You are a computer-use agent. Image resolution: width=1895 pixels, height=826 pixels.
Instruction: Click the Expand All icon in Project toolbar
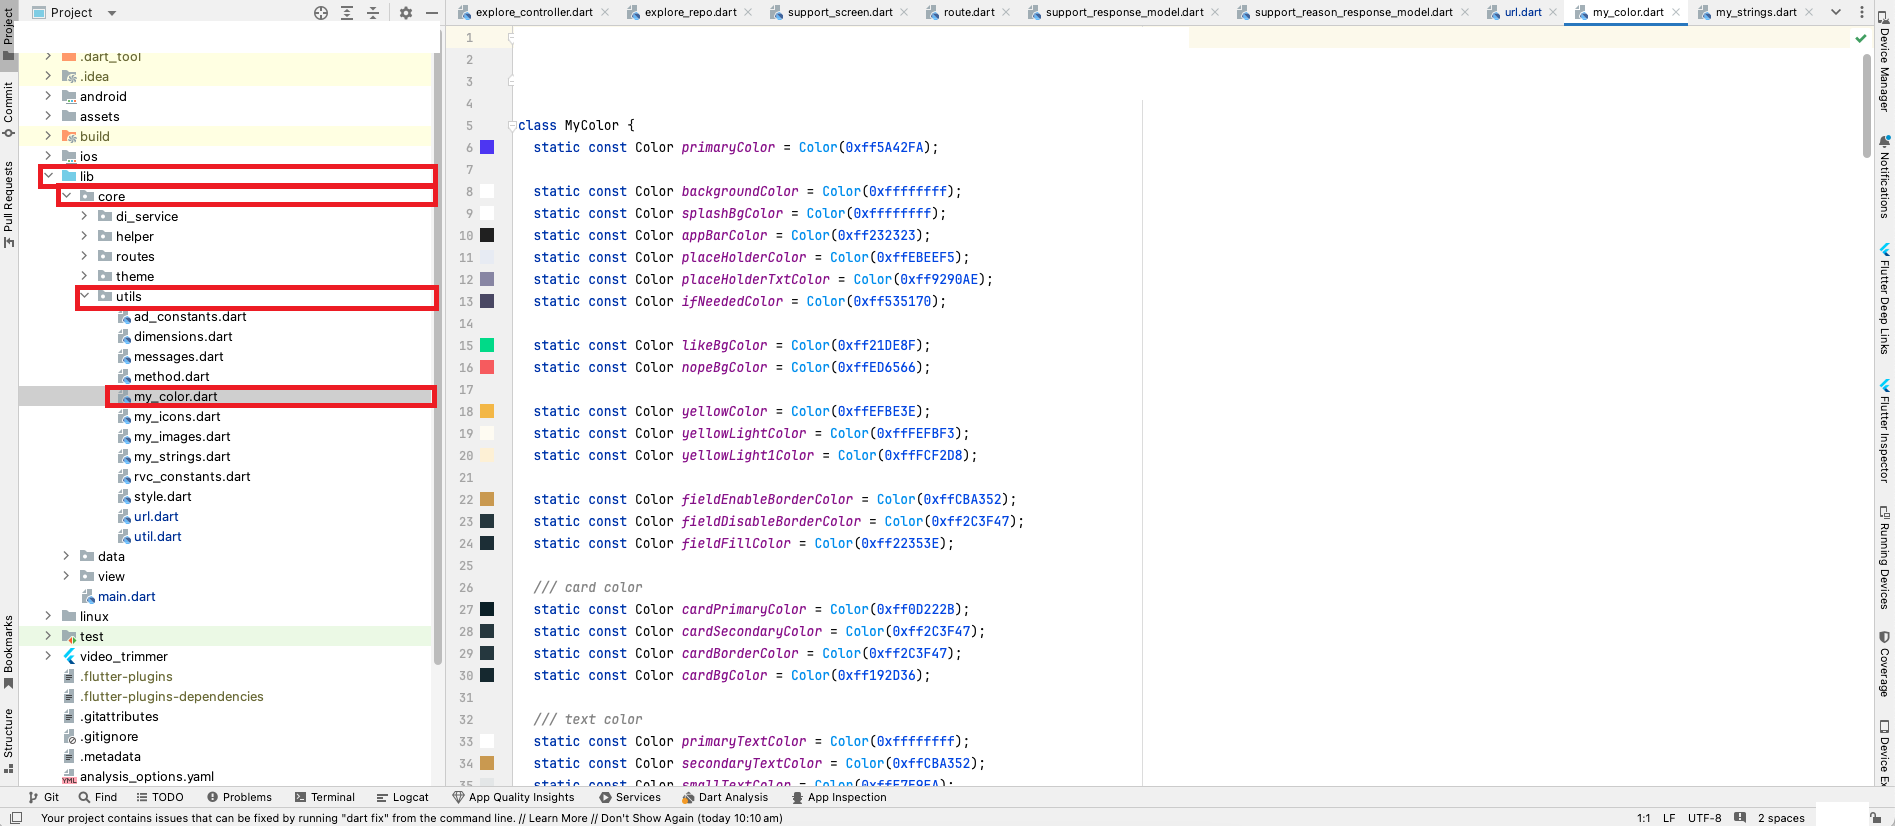(347, 13)
